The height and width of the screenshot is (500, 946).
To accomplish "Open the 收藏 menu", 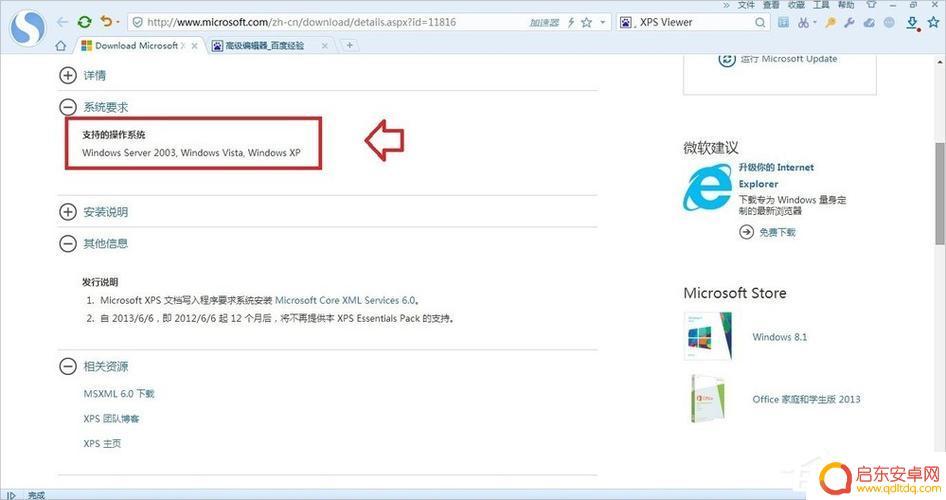I will coord(796,5).
